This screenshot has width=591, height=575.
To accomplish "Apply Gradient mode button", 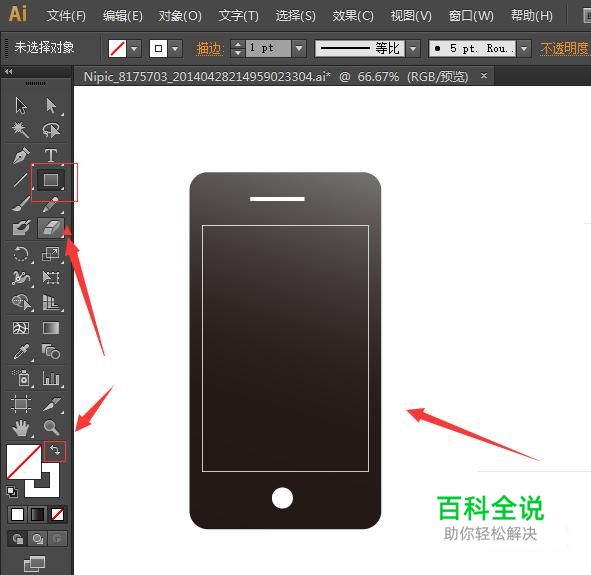I will pyautogui.click(x=37, y=514).
